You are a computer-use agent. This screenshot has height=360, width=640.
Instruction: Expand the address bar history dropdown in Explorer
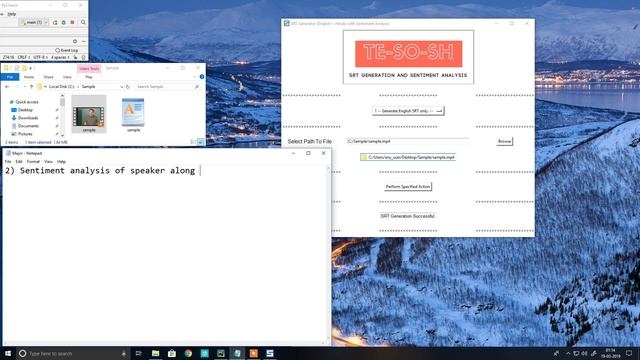pos(122,87)
